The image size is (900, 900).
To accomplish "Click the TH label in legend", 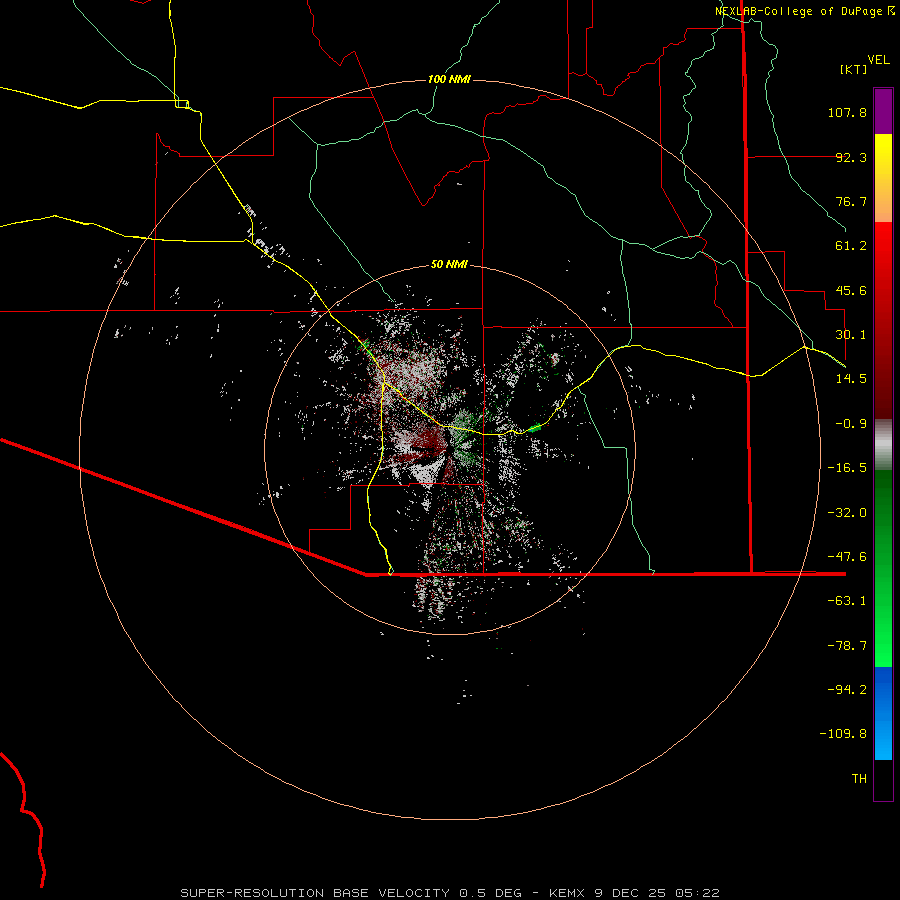I will tap(859, 779).
